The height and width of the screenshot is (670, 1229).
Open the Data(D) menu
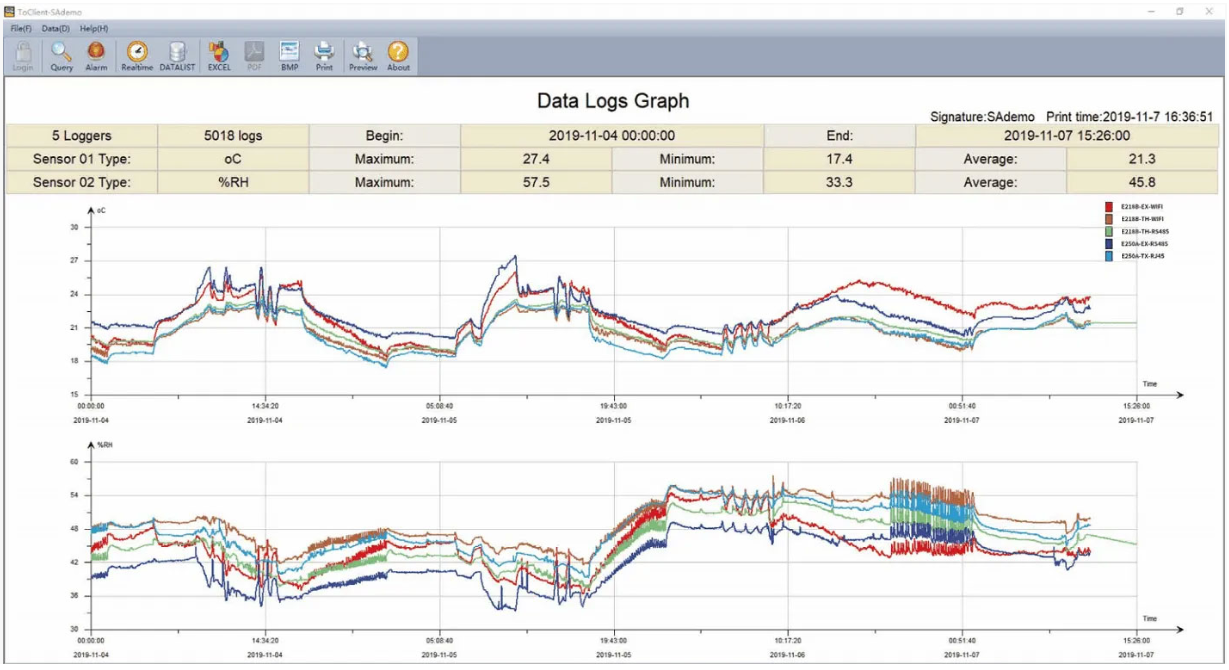(x=56, y=28)
